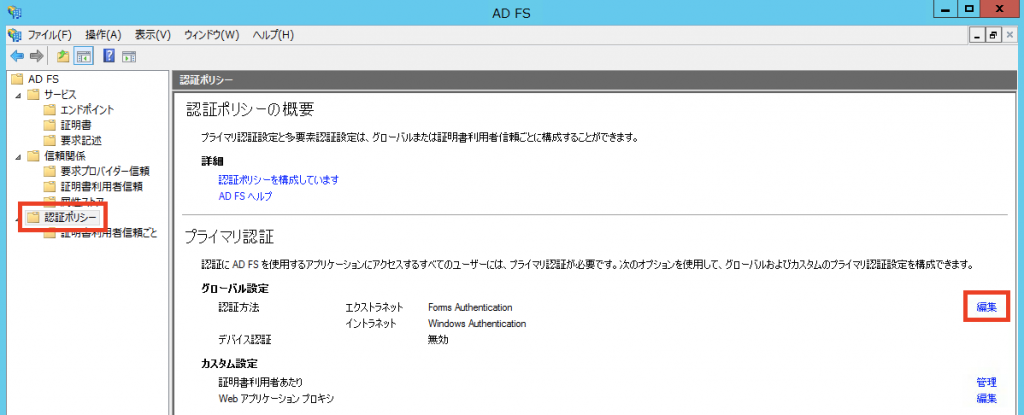Click the Web アプリケーション プロキシ label
Image resolution: width=1024 pixels, height=415 pixels.
[x=277, y=398]
